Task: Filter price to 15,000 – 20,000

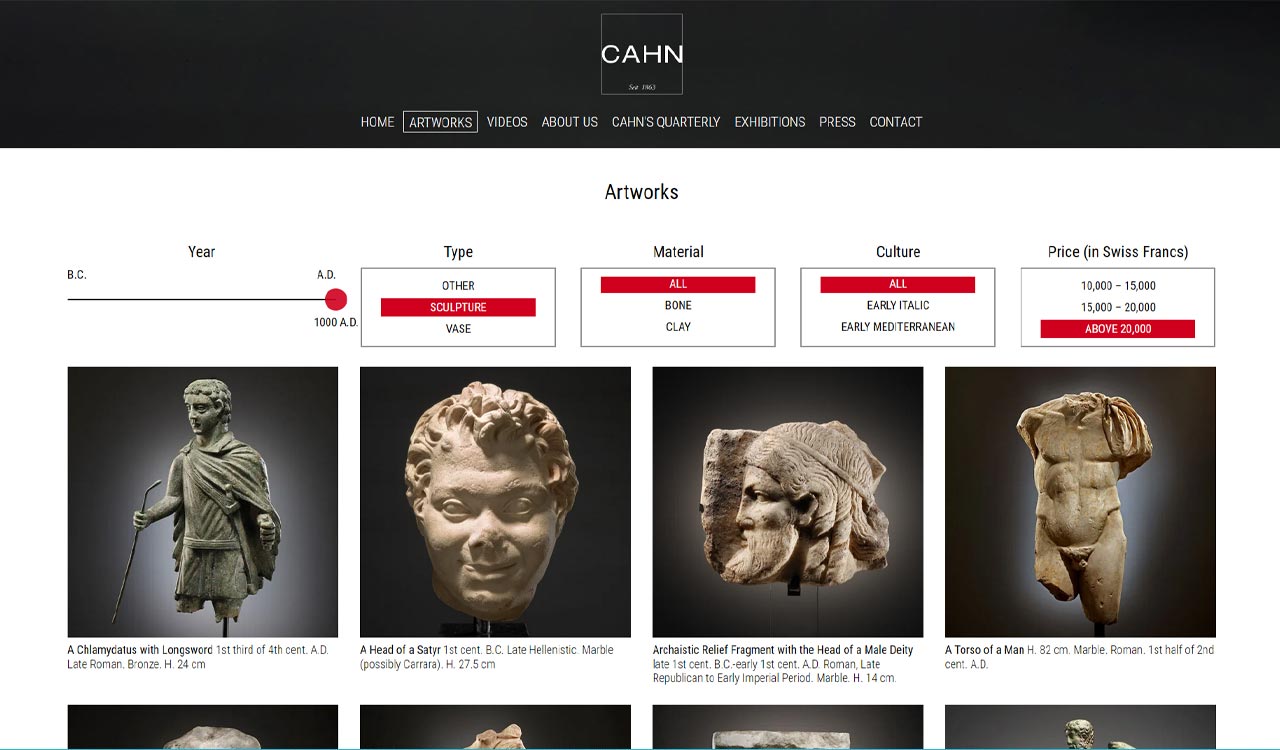Action: [1118, 307]
